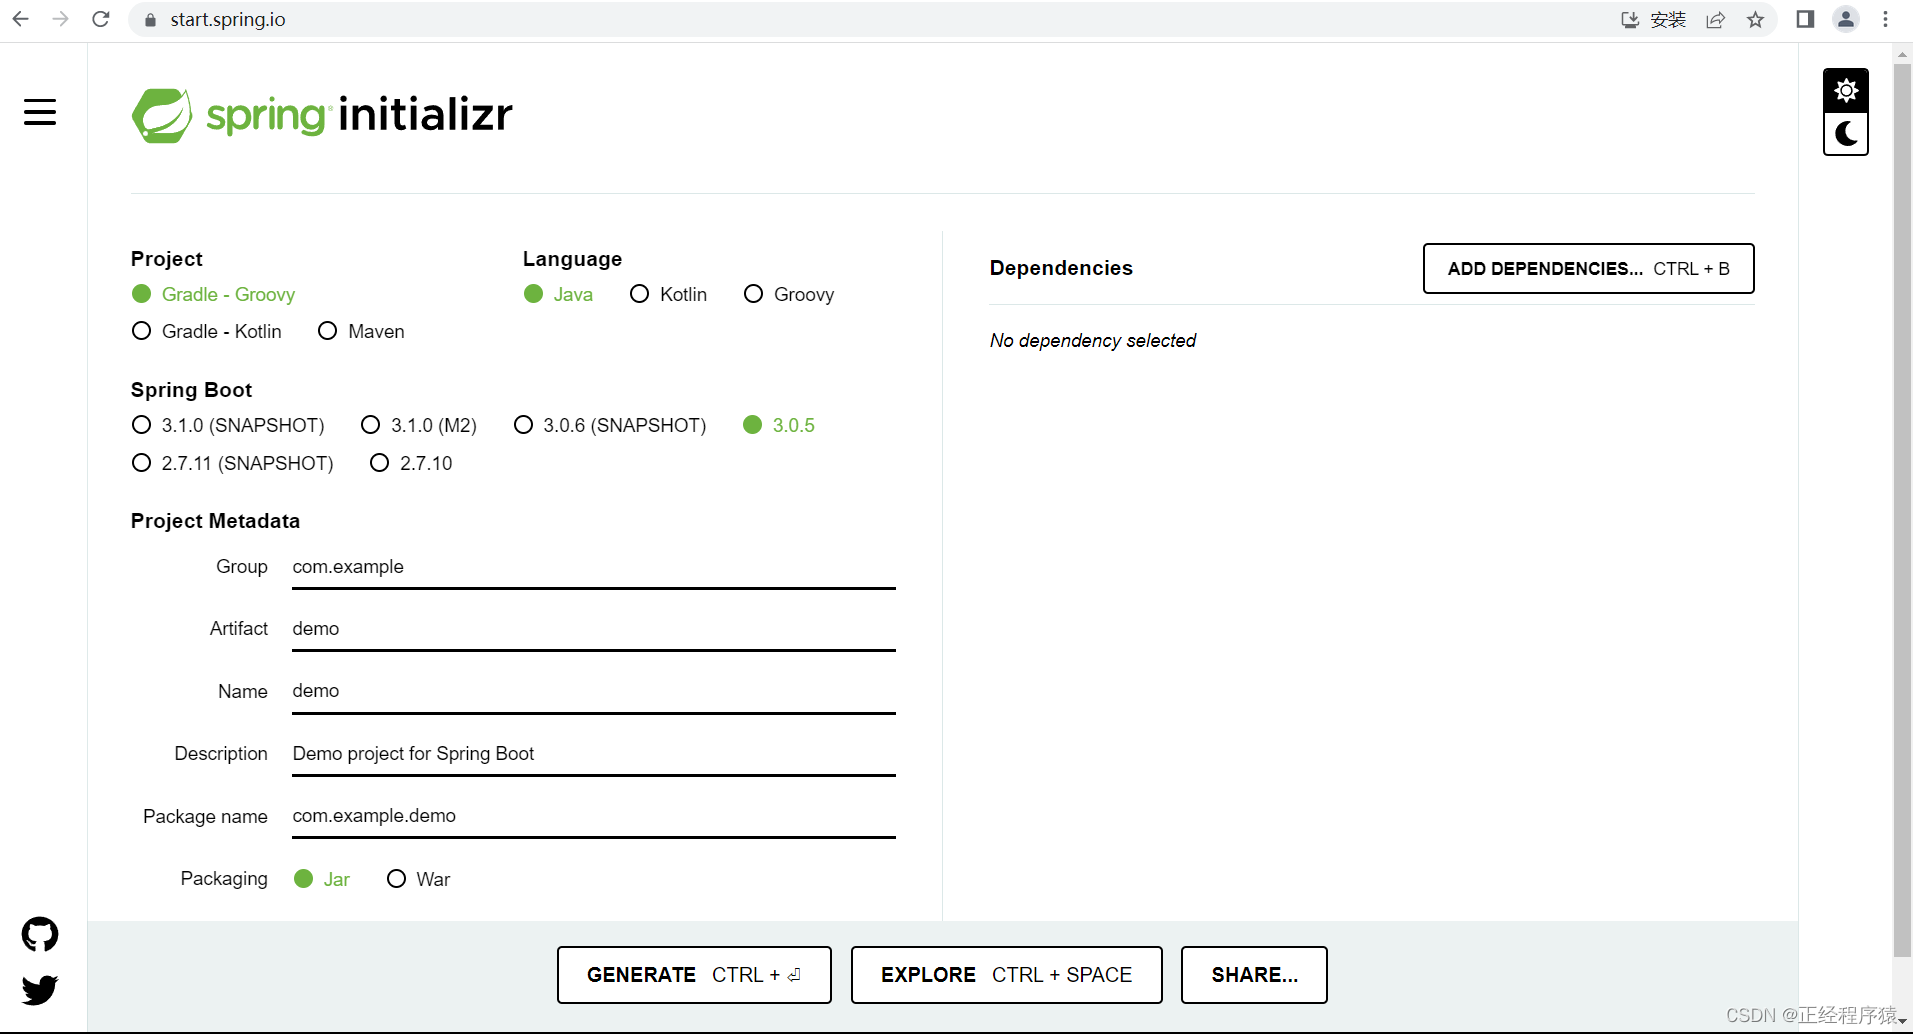Click the Spring Boot heading
This screenshot has width=1913, height=1034.
point(191,390)
